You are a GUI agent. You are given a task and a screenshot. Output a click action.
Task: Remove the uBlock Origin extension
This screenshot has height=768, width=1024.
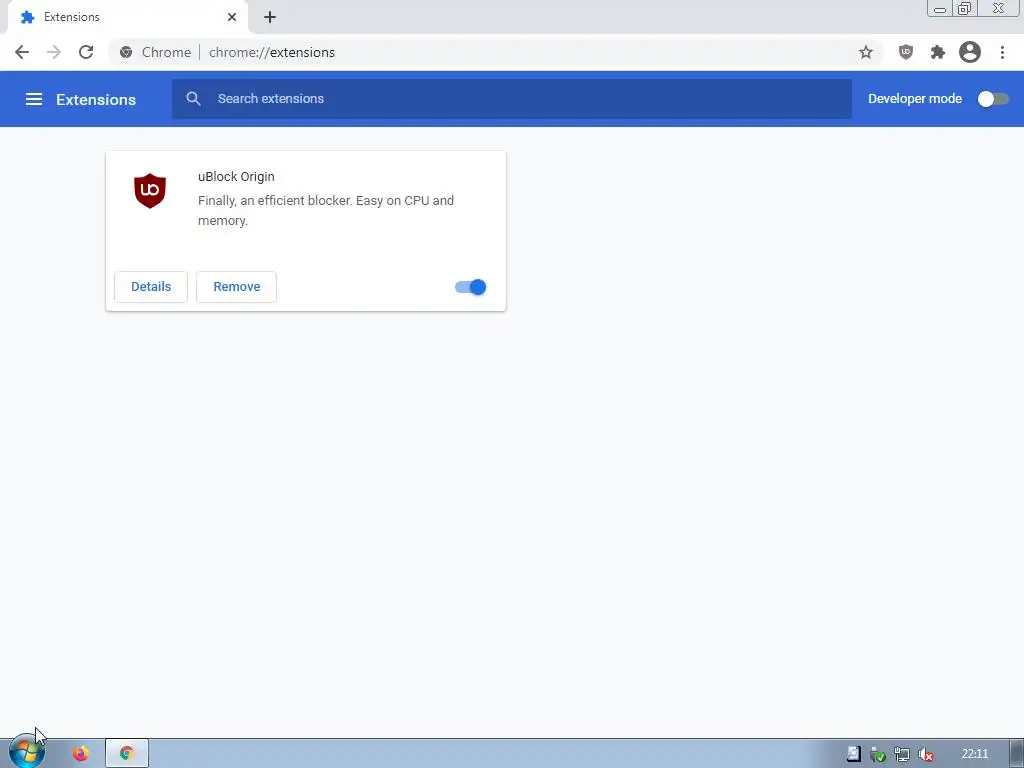click(x=236, y=287)
